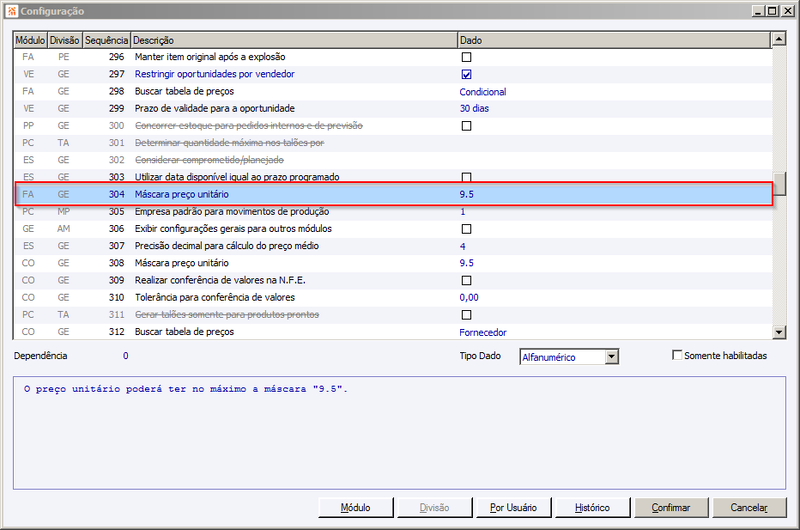Click value 1 in row 305
Image resolution: width=800 pixels, height=530 pixels.
click(x=462, y=212)
